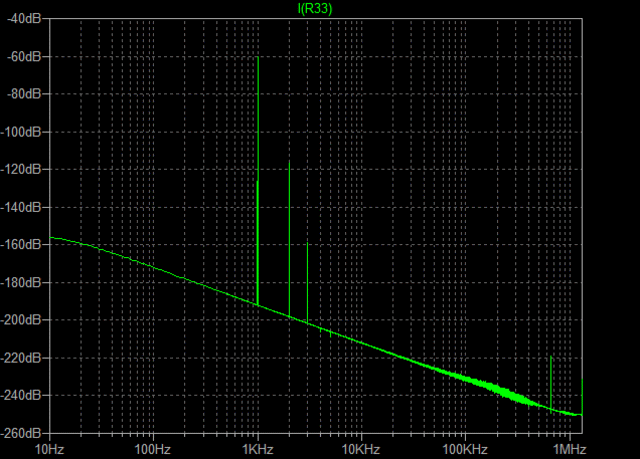This screenshot has height=459, width=640.
Task: Click the -180dB axis label
Action: (21, 282)
